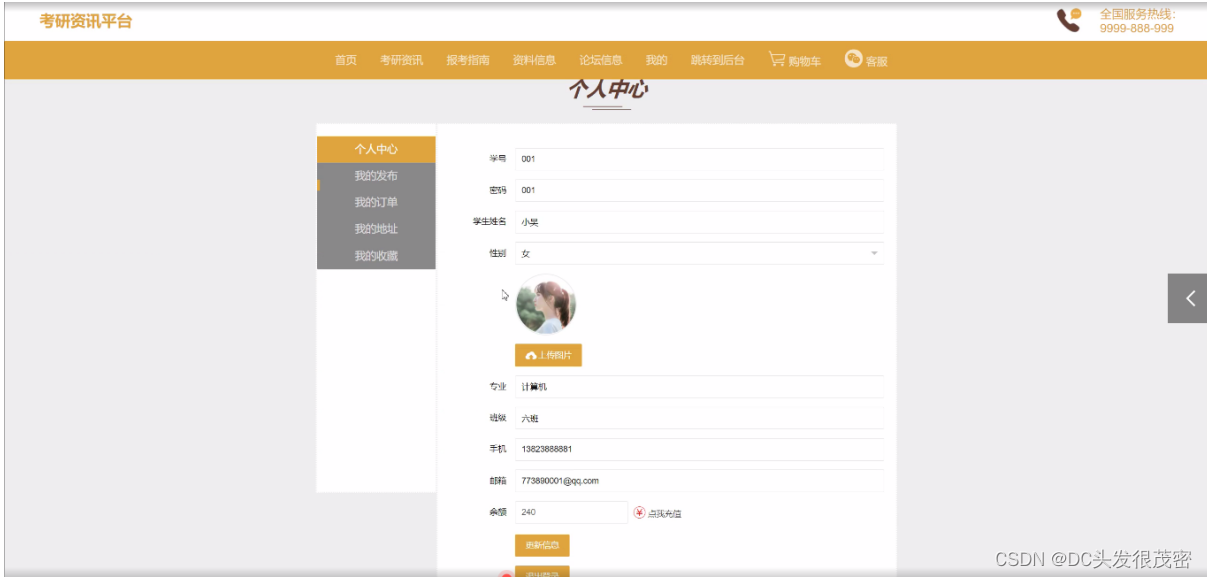Click the hotline number 9999-888-999
Viewport: 1207px width, 578px height.
(x=1137, y=29)
